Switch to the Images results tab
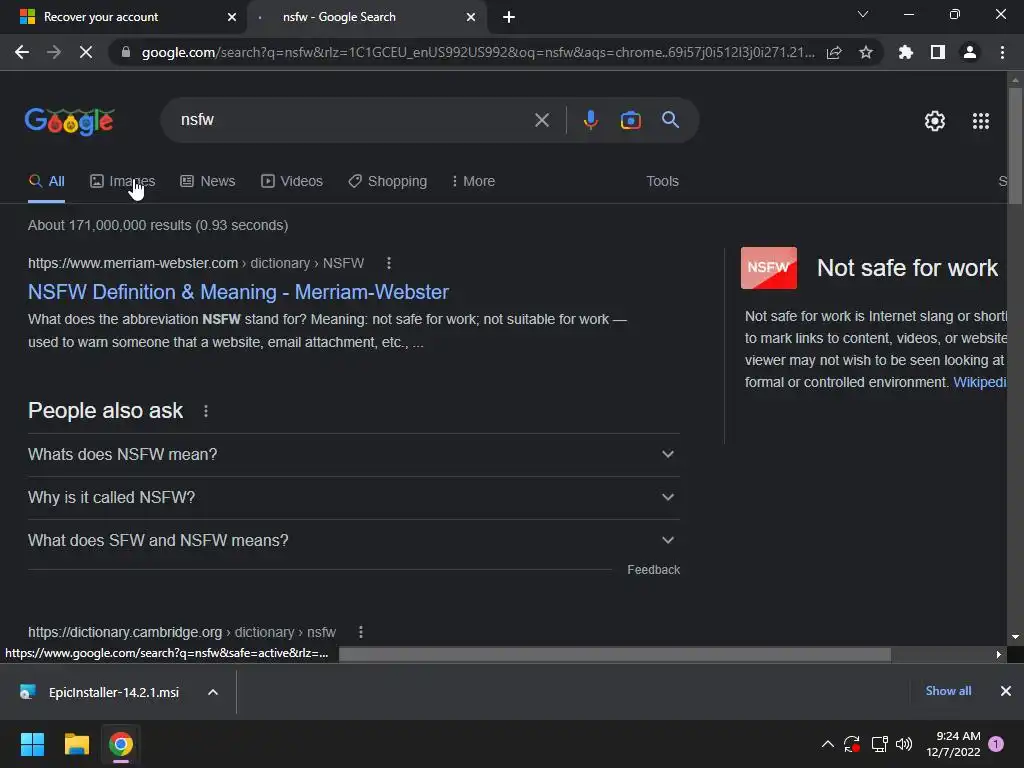Screen dimensions: 1024x768 (x=123, y=181)
